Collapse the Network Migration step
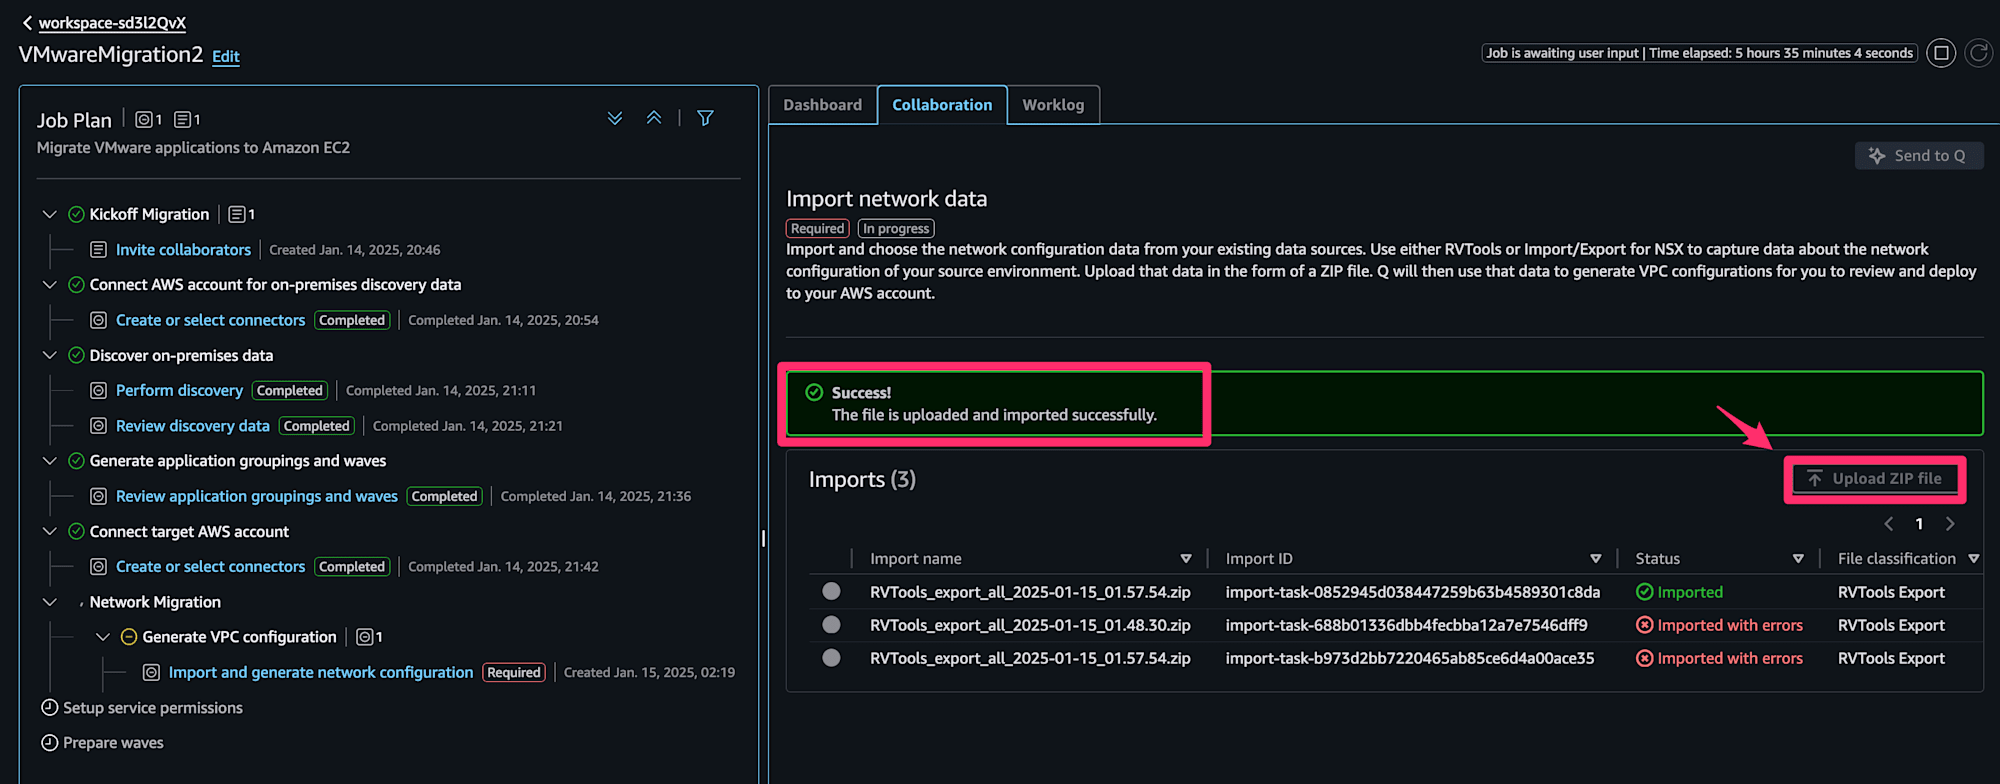2000x784 pixels. pos(49,602)
